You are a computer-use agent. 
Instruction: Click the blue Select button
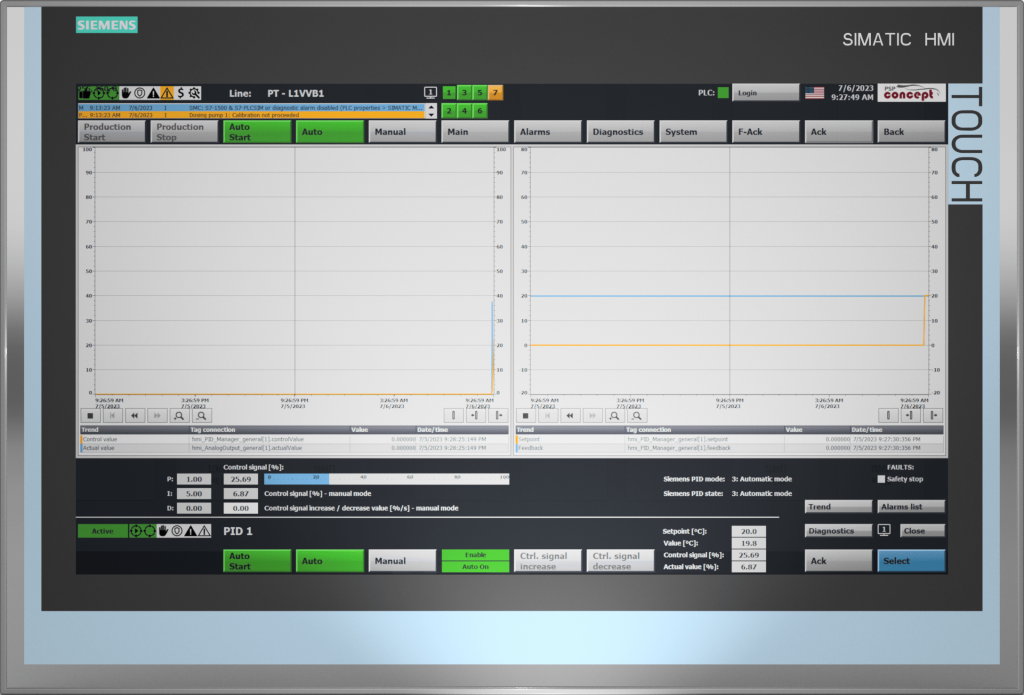[910, 561]
